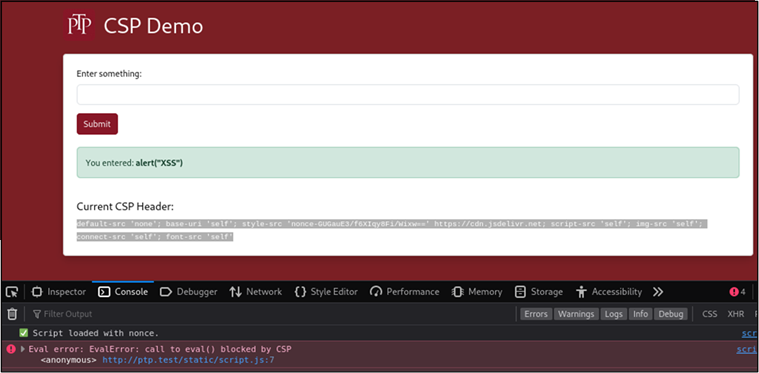759x373 pixels.
Task: Open the Storage panel
Action: coord(539,292)
